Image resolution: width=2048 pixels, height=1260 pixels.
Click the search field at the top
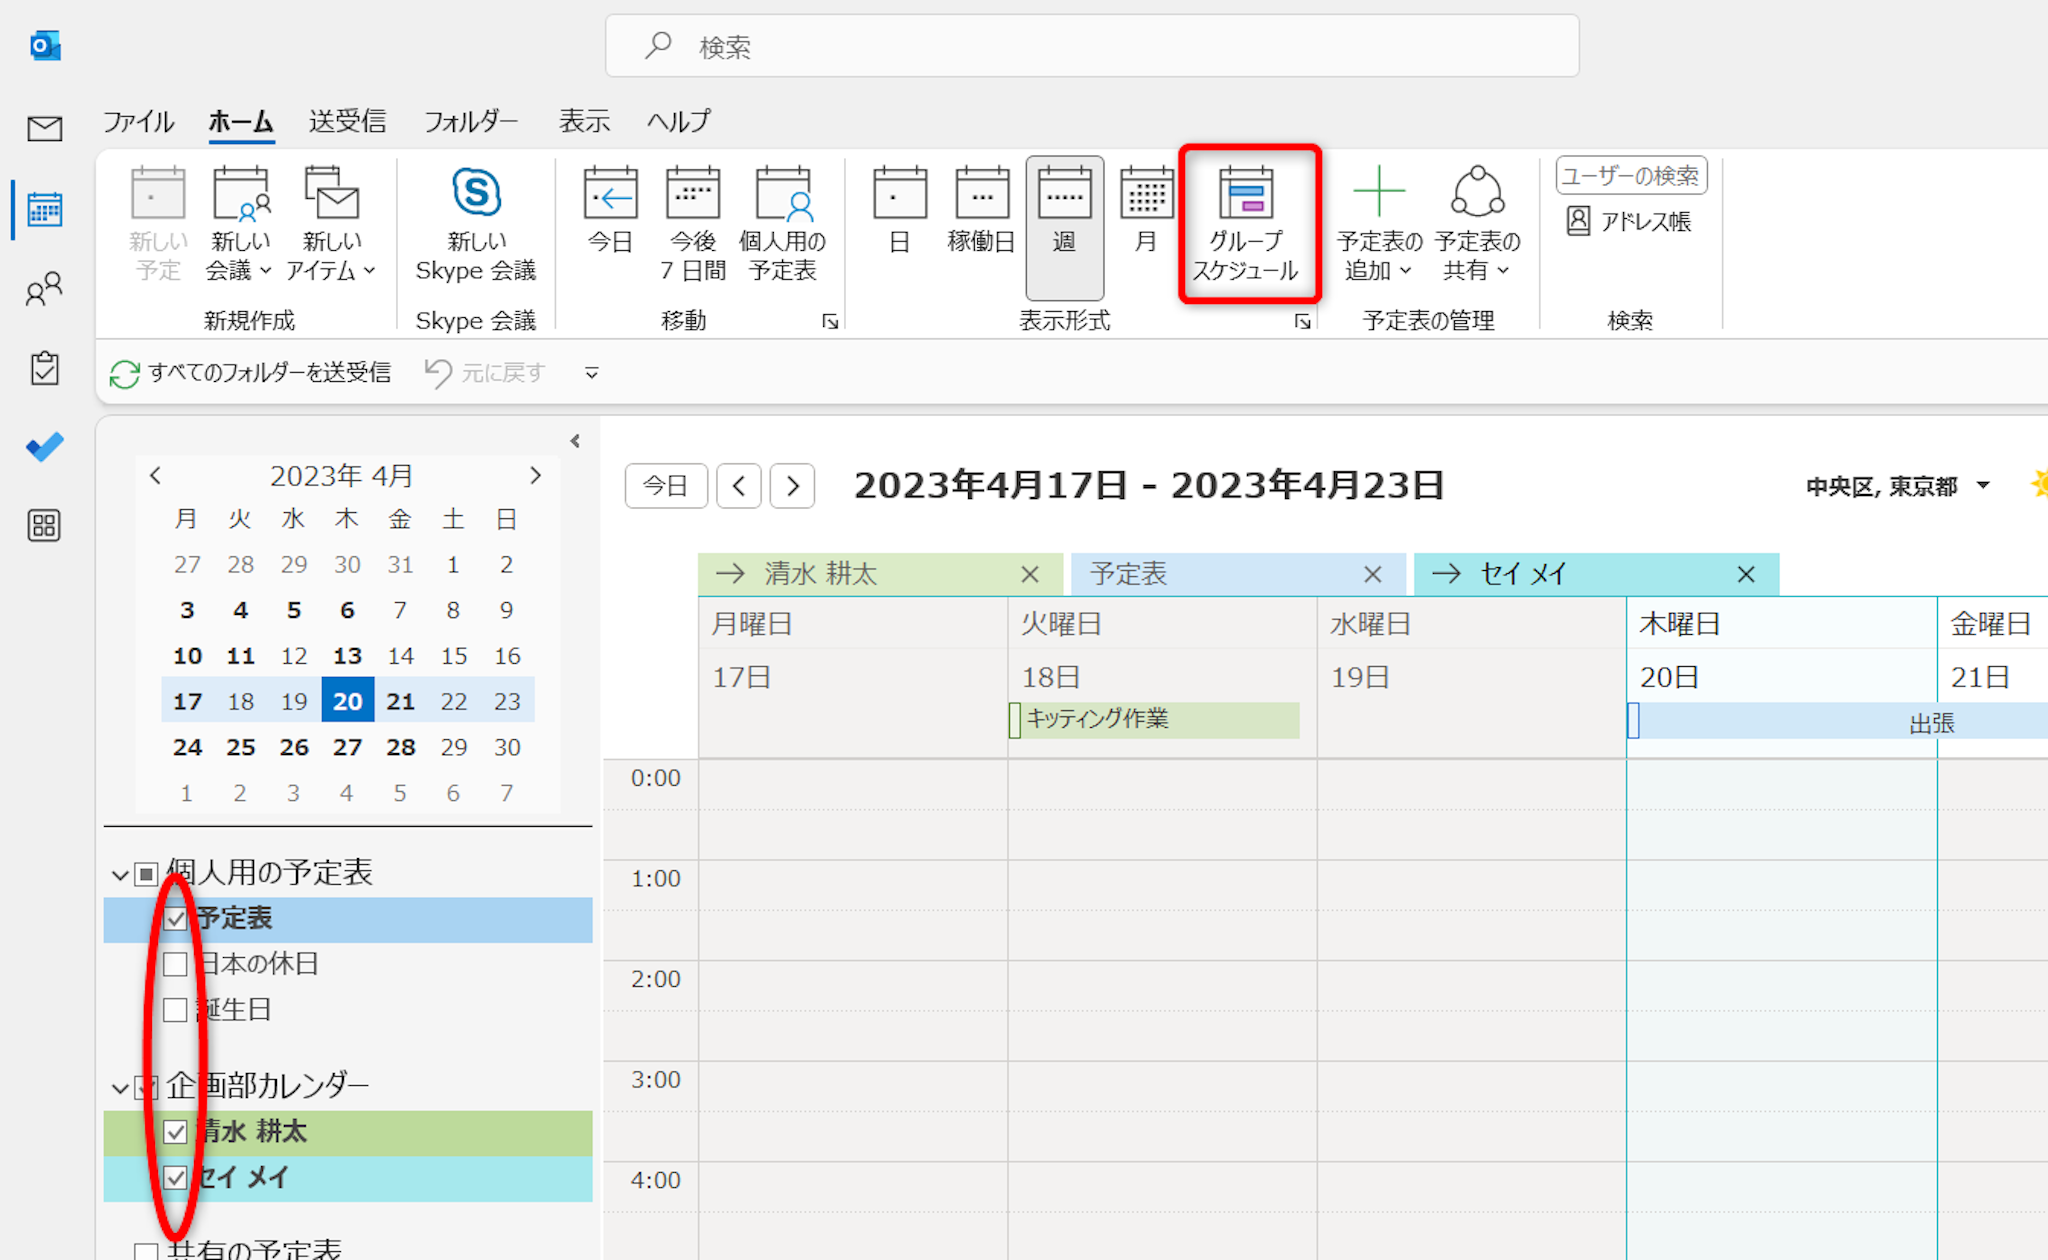point(1090,46)
